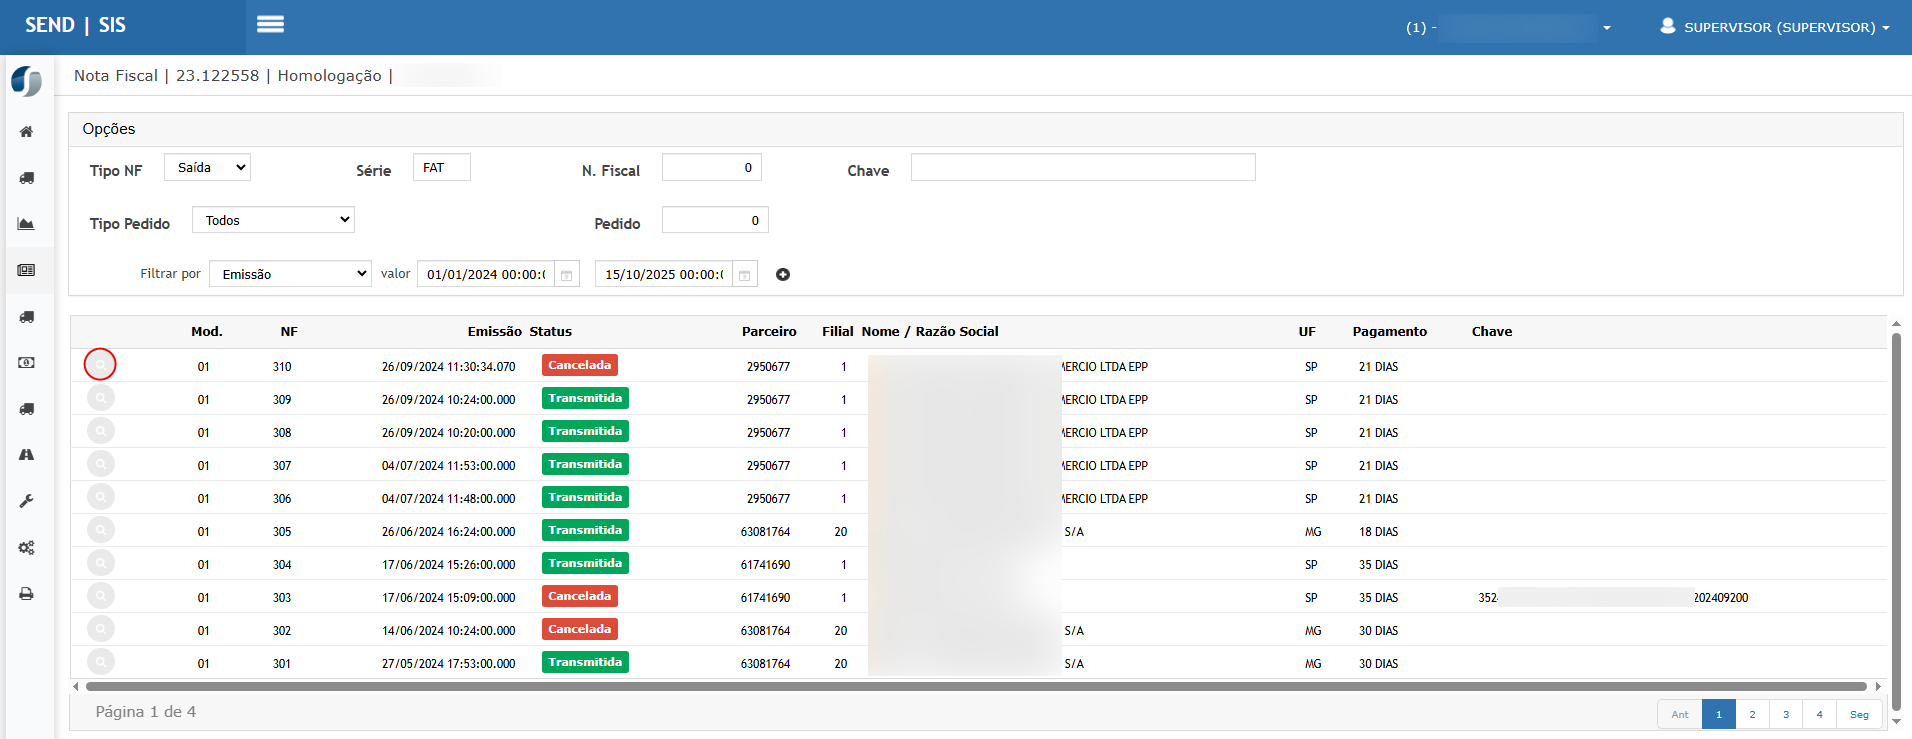Open calendar picker for start date 01/01/2024
The image size is (1912, 739).
[566, 275]
